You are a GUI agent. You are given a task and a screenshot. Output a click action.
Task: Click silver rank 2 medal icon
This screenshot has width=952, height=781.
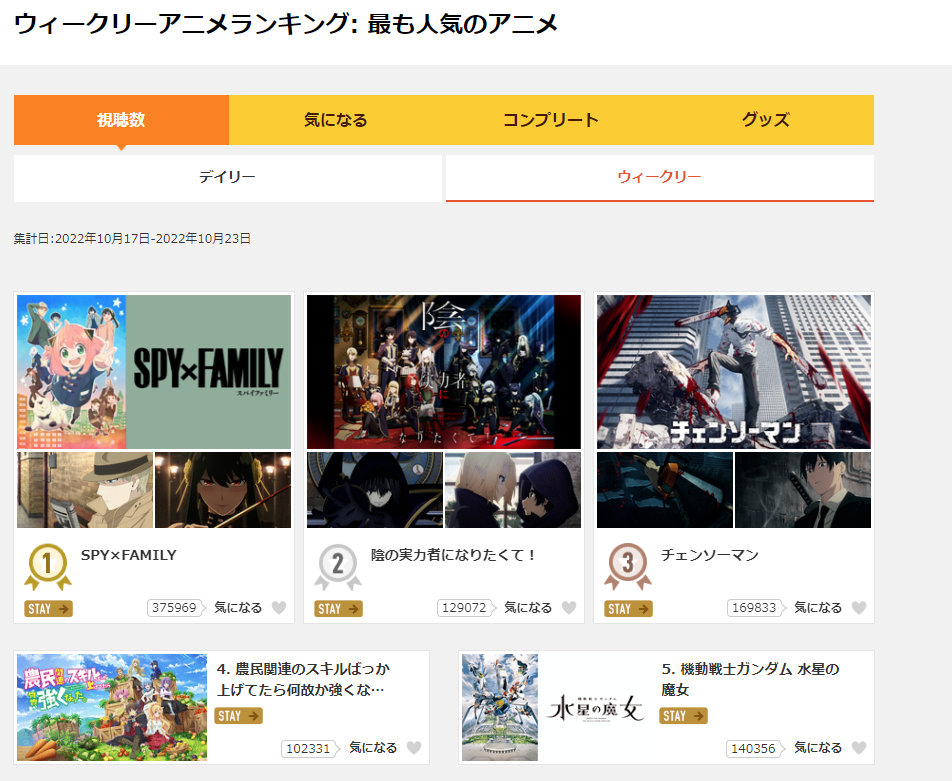pos(338,567)
